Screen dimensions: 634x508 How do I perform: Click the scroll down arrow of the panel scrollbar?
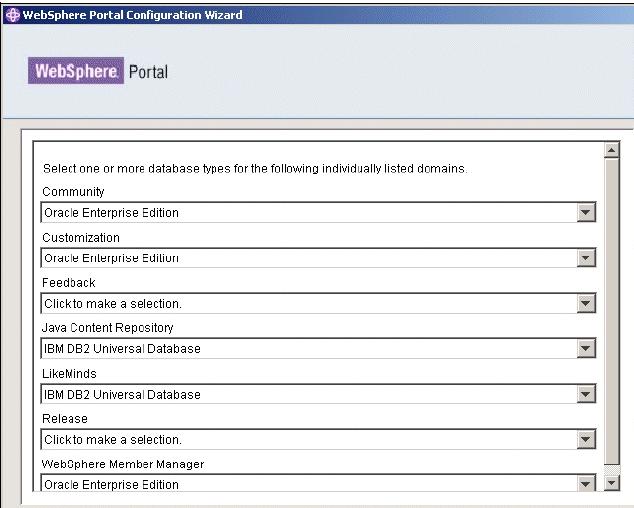coord(611,483)
